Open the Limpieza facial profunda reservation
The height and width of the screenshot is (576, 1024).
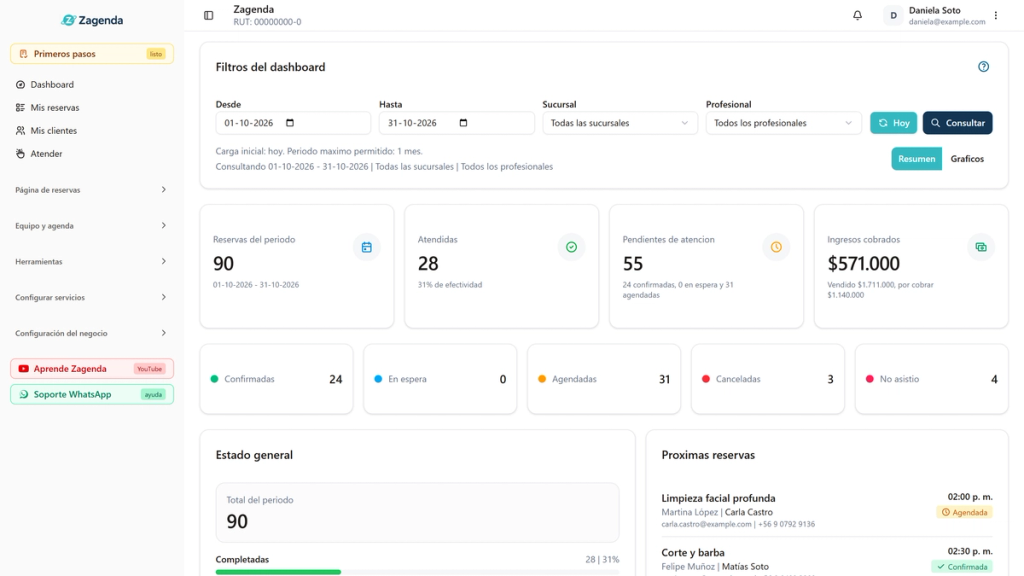point(827,512)
